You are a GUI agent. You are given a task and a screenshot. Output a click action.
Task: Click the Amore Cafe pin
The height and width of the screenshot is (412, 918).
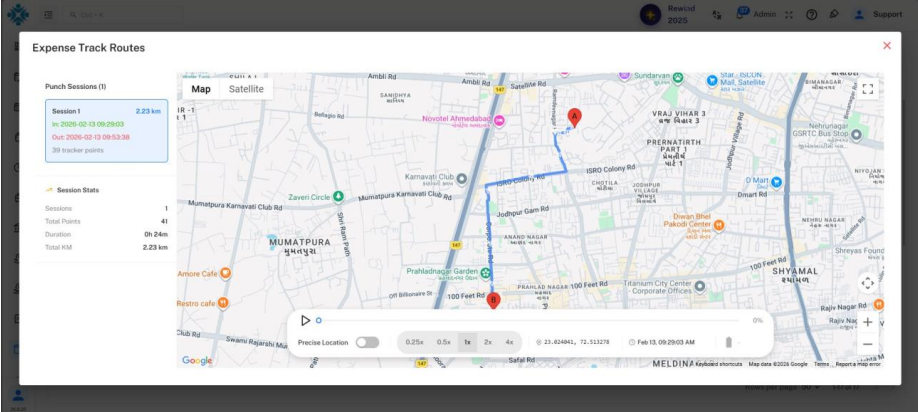[225, 273]
